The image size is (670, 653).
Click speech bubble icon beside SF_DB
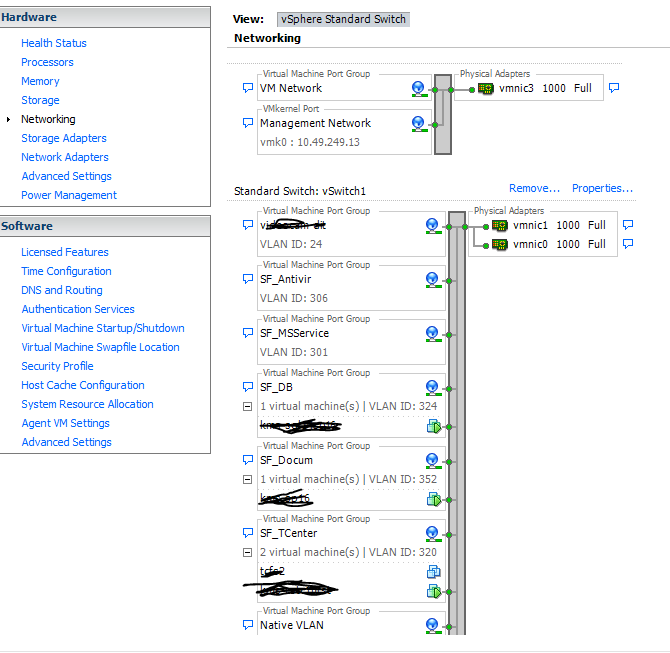[x=248, y=387]
